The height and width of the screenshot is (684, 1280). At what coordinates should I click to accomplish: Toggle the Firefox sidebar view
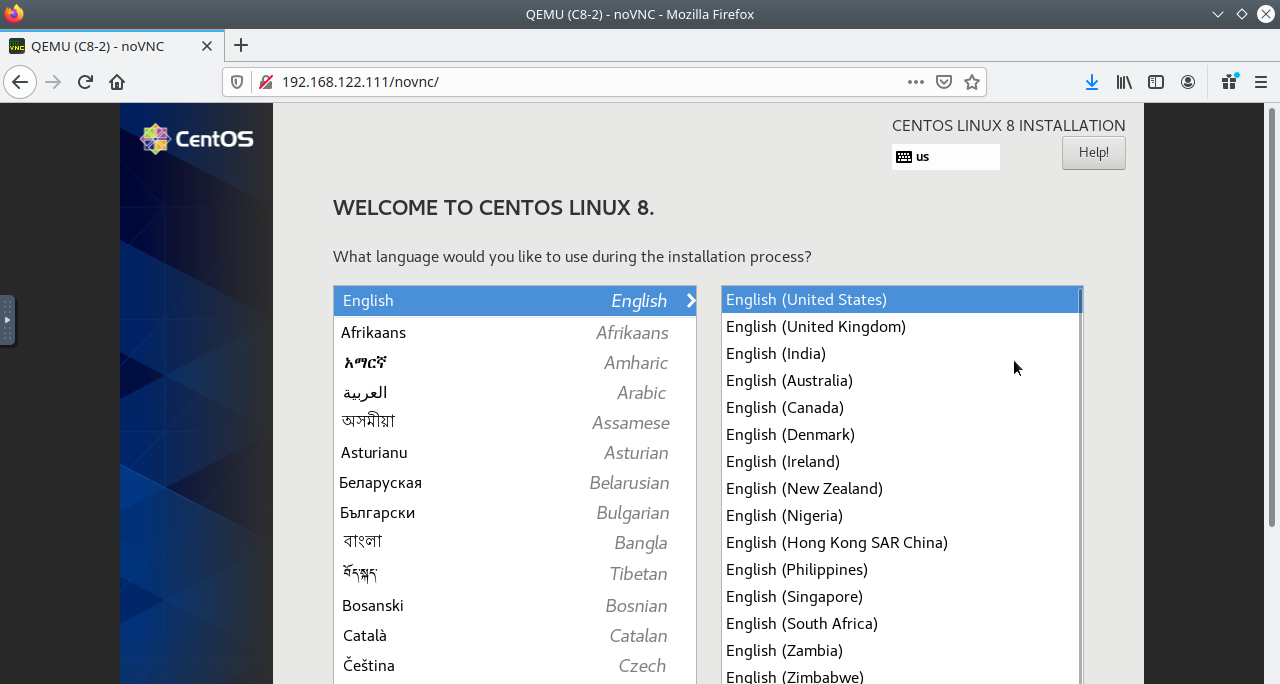point(1156,82)
